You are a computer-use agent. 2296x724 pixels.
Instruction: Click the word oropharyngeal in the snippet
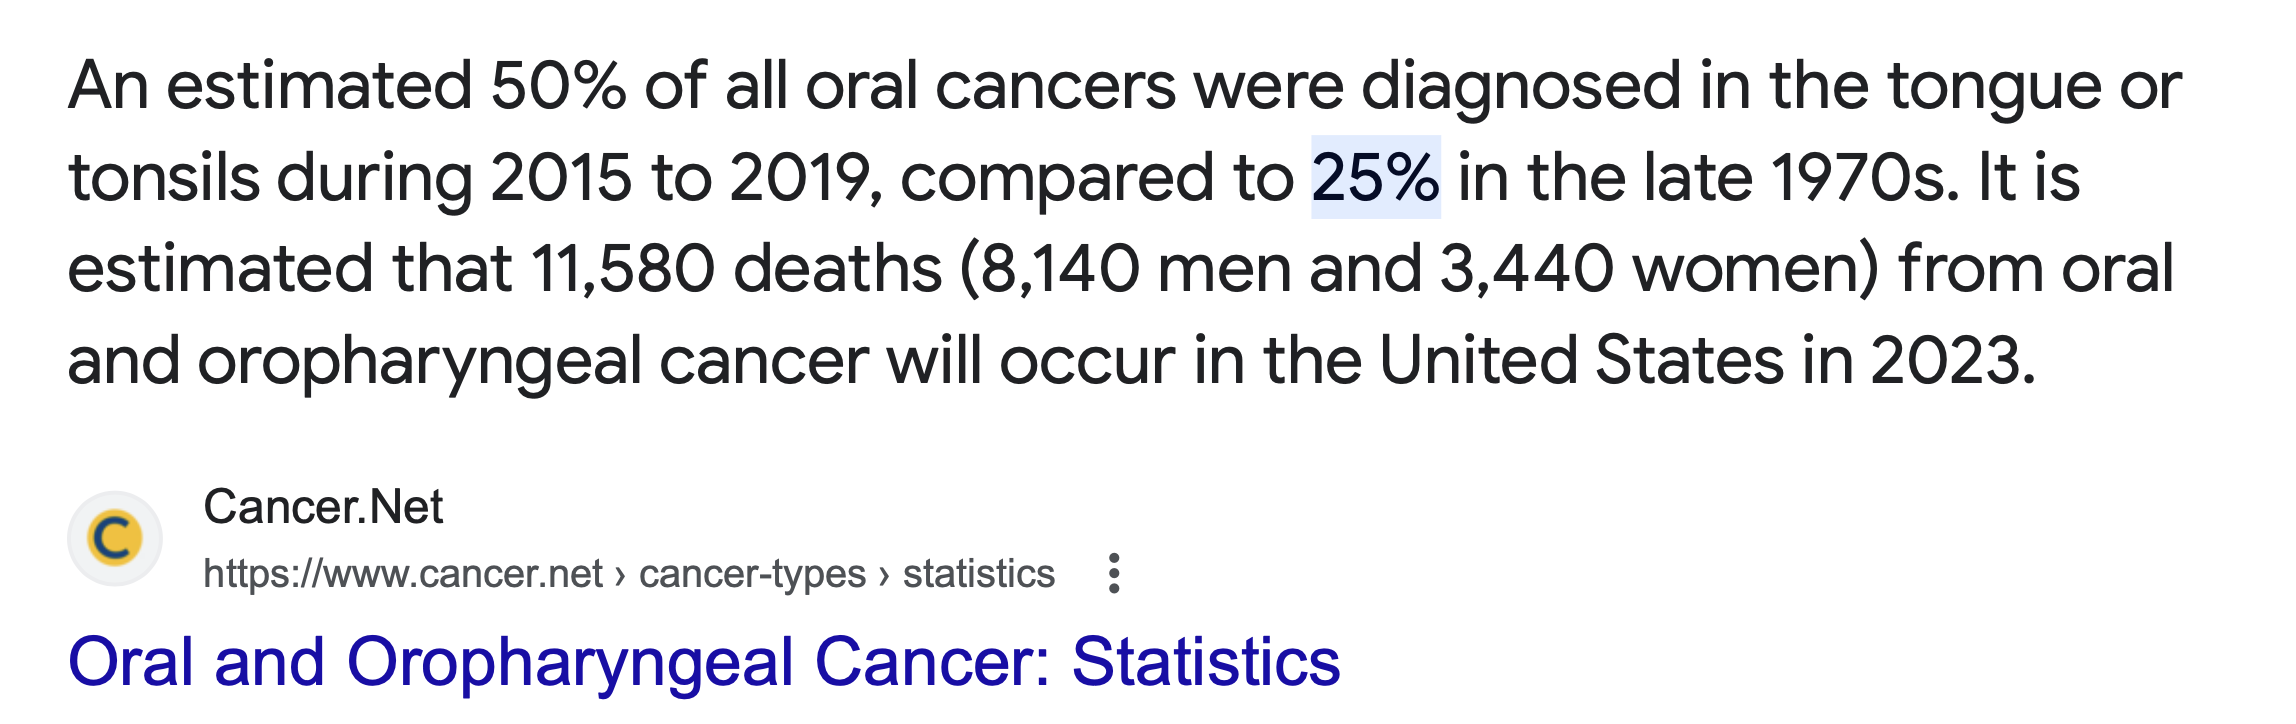[420, 362]
